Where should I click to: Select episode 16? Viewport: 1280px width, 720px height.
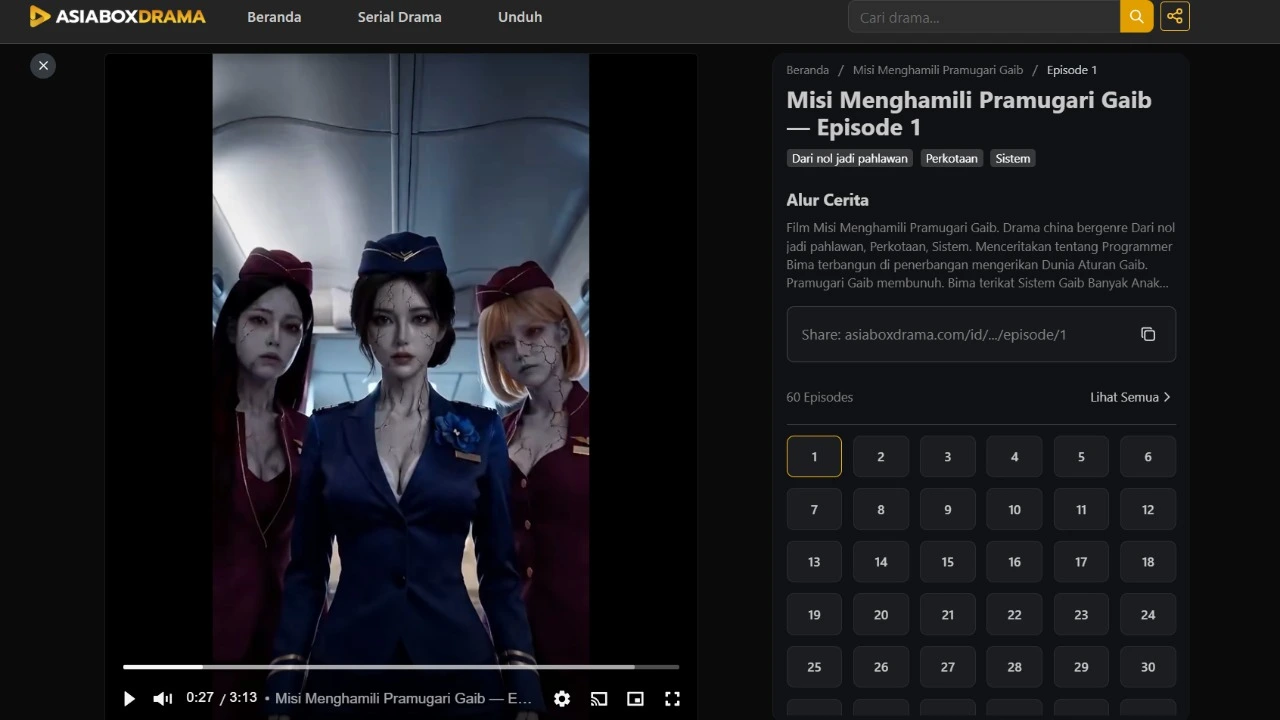(x=1014, y=562)
